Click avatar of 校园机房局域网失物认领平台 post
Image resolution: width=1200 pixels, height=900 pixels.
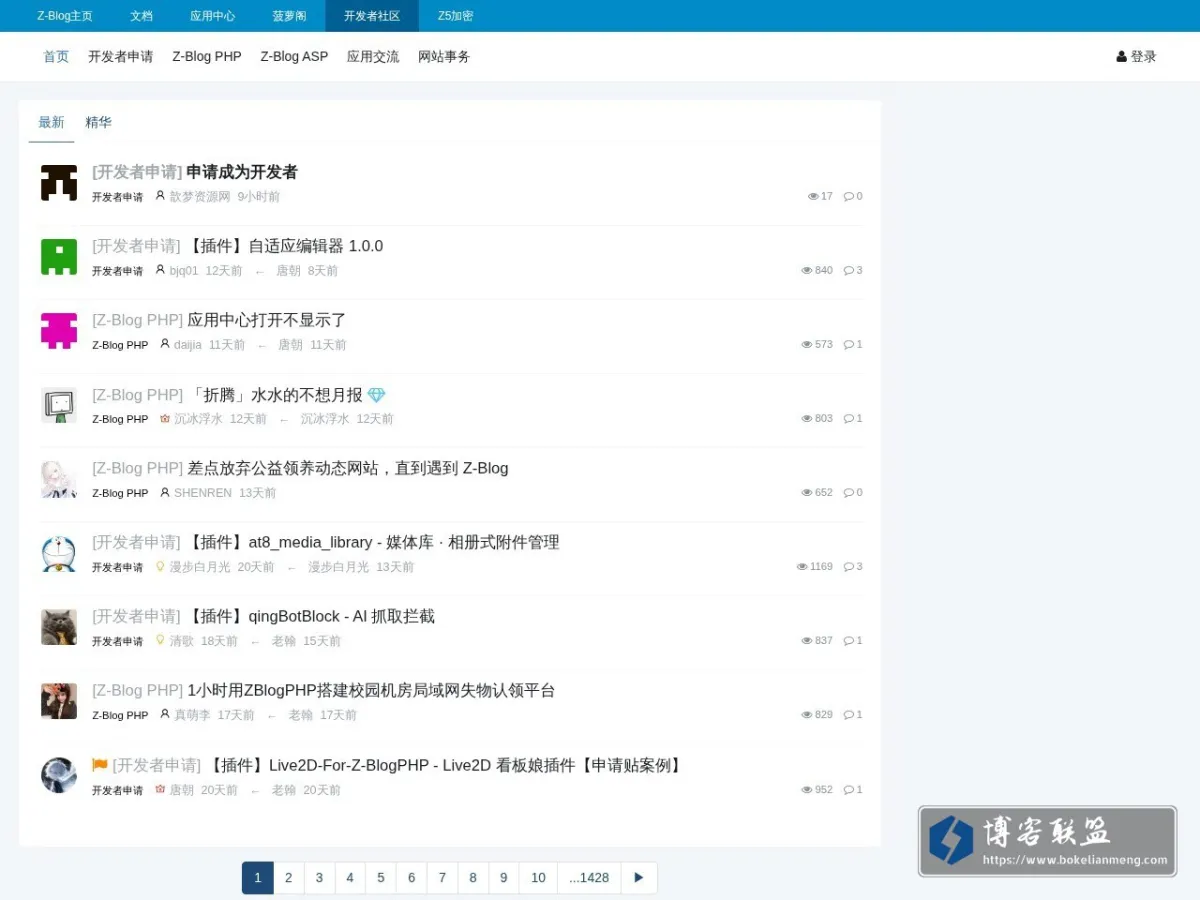point(59,701)
